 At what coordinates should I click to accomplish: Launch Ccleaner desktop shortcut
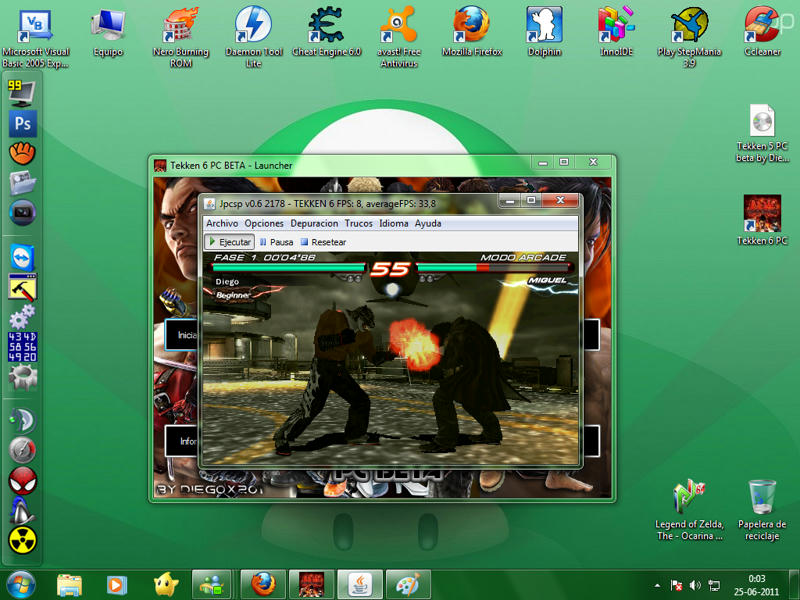[762, 32]
